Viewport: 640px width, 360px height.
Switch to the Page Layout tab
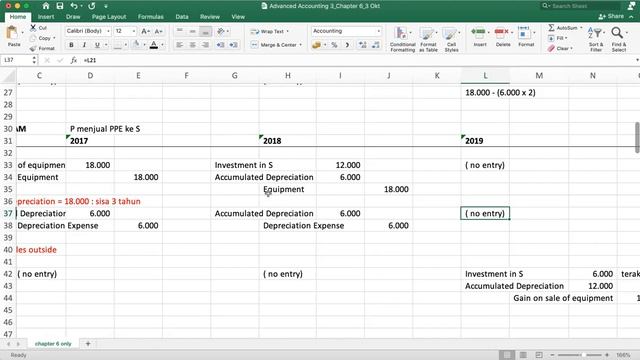pyautogui.click(x=109, y=17)
